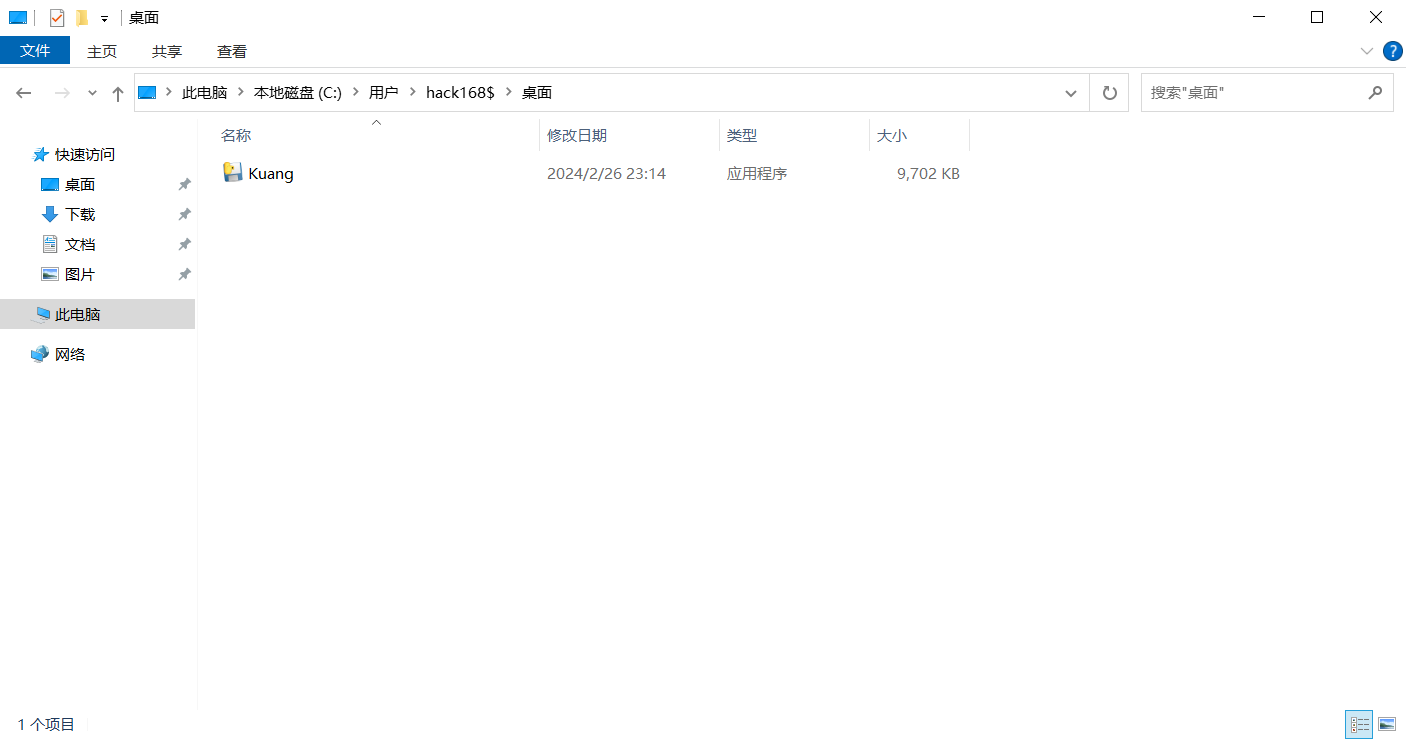Unpin 文档 from Quick Access

coord(184,243)
